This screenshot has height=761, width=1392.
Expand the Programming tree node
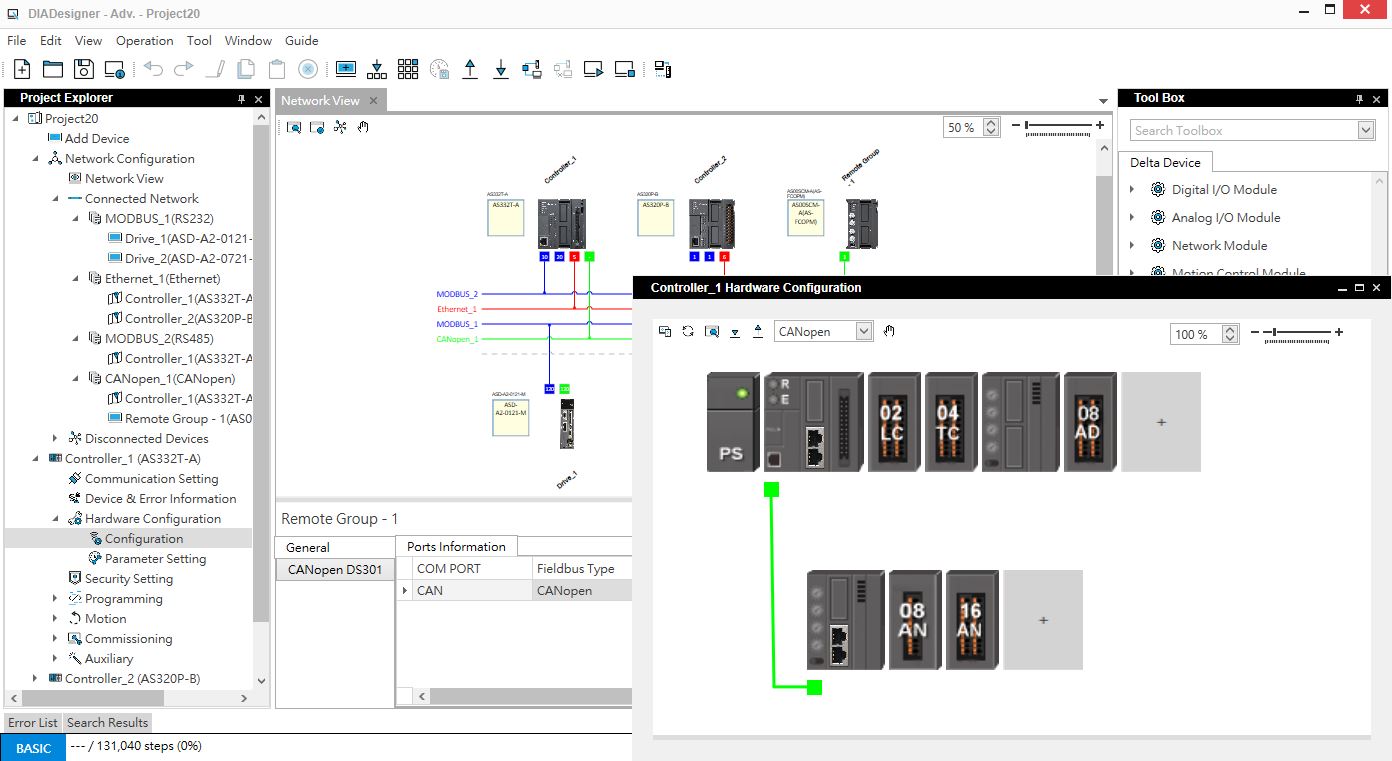click(55, 599)
